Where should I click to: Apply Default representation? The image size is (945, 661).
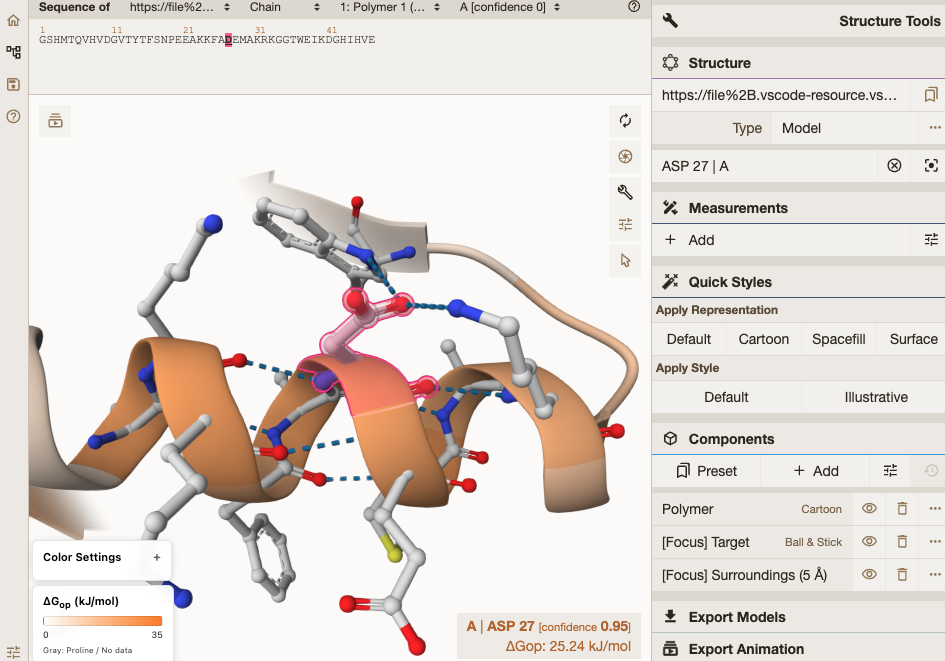pos(689,339)
